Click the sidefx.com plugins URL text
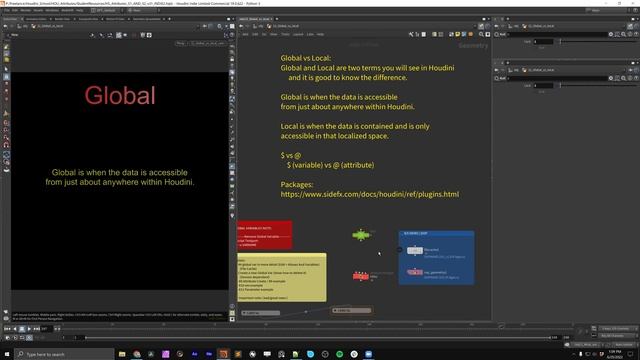Screen dimensions: 640x360 point(369,194)
